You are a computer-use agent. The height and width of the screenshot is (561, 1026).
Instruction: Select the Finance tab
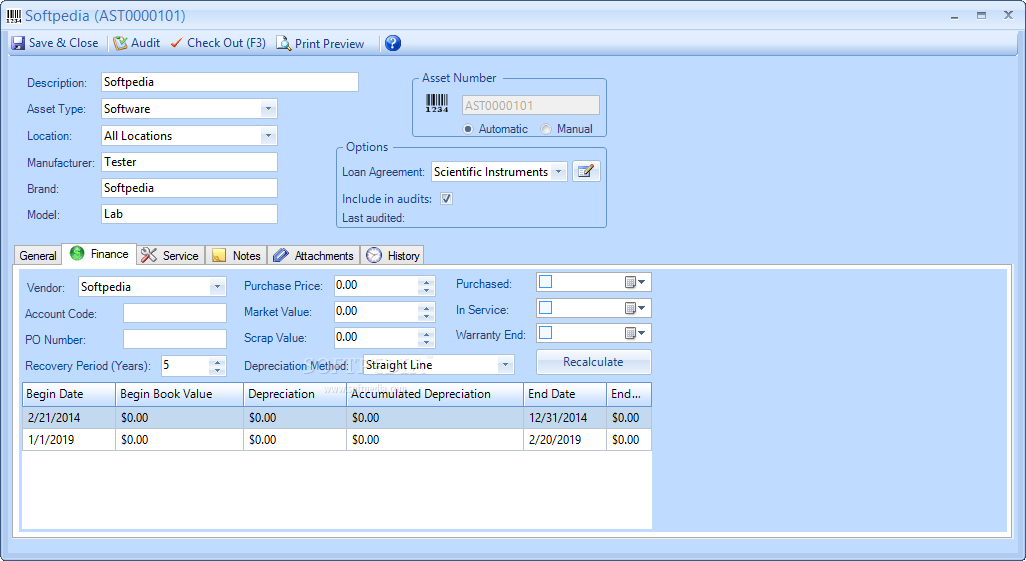[x=99, y=254]
